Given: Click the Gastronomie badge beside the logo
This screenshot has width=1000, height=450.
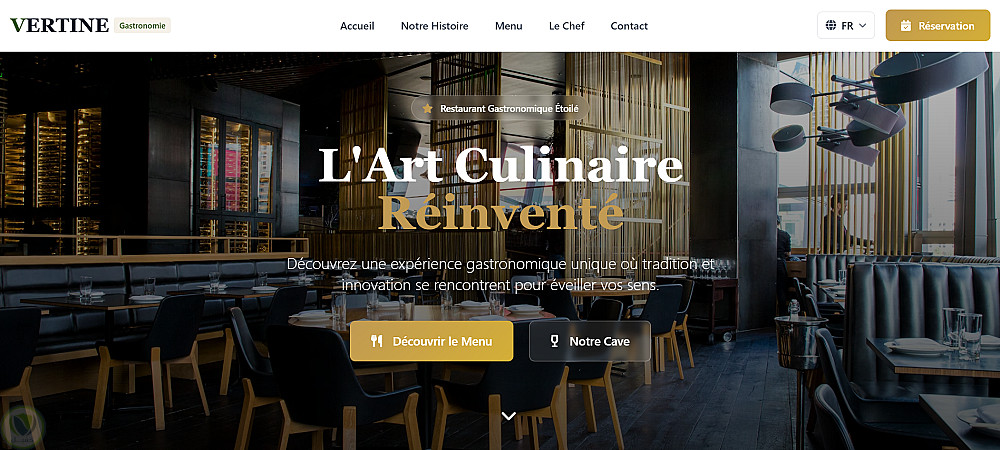Looking at the screenshot, I should pos(142,25).
